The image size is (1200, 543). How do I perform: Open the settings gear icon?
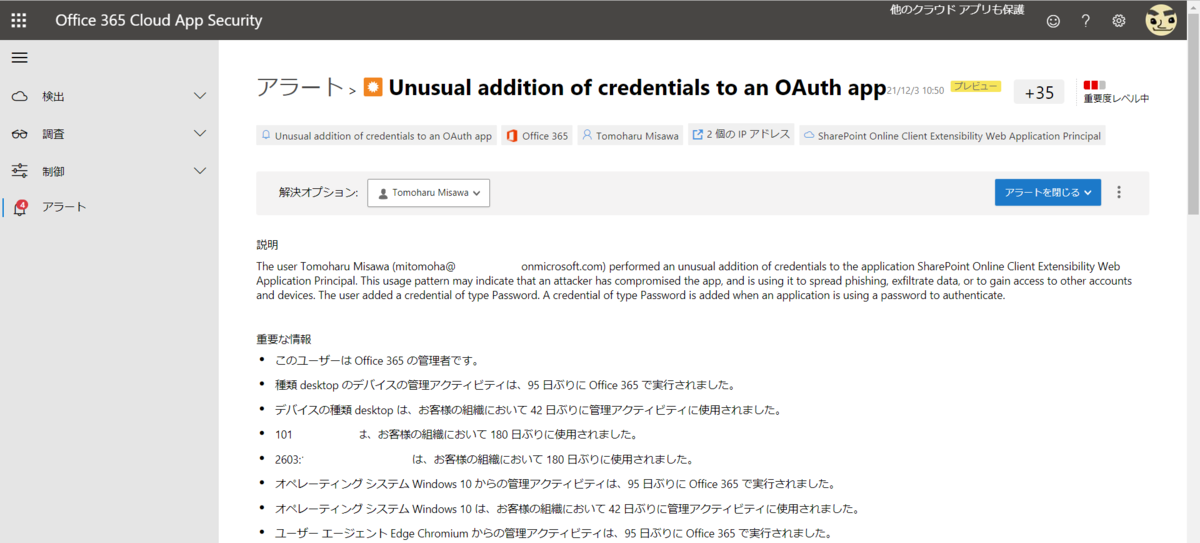1119,21
